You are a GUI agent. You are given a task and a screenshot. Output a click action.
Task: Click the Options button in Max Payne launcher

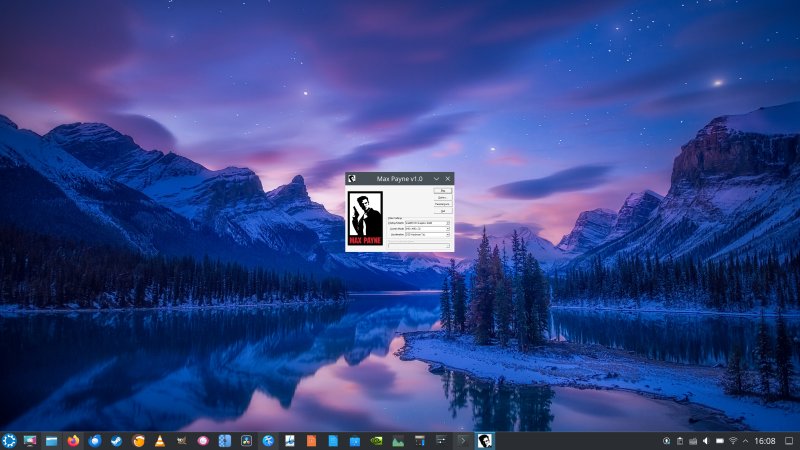[443, 197]
